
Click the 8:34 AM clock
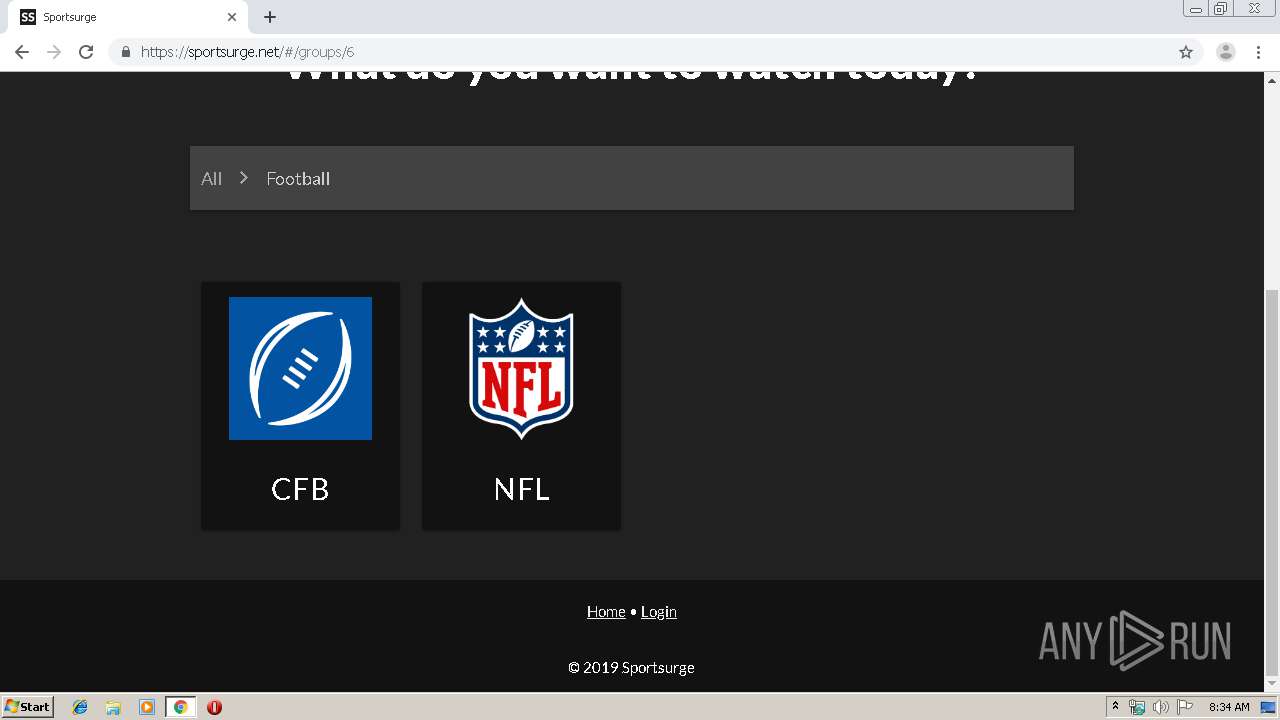coord(1229,707)
